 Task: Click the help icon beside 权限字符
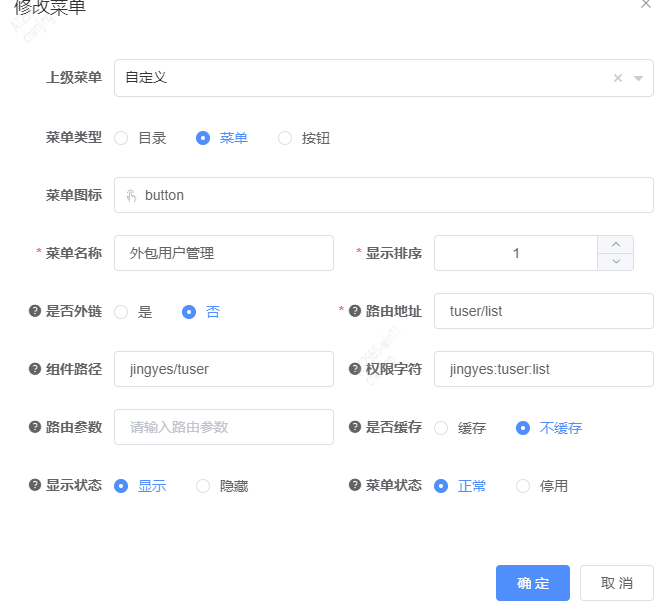pyautogui.click(x=355, y=368)
